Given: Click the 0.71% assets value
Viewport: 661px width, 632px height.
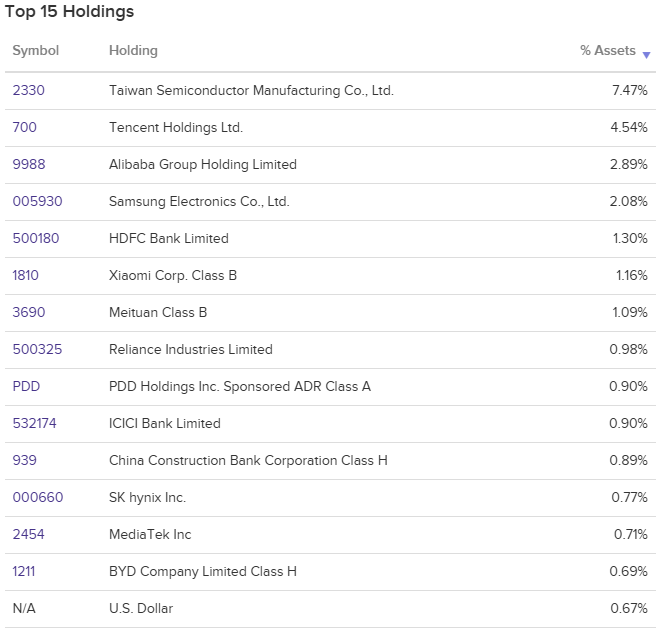Looking at the screenshot, I should coord(631,534).
